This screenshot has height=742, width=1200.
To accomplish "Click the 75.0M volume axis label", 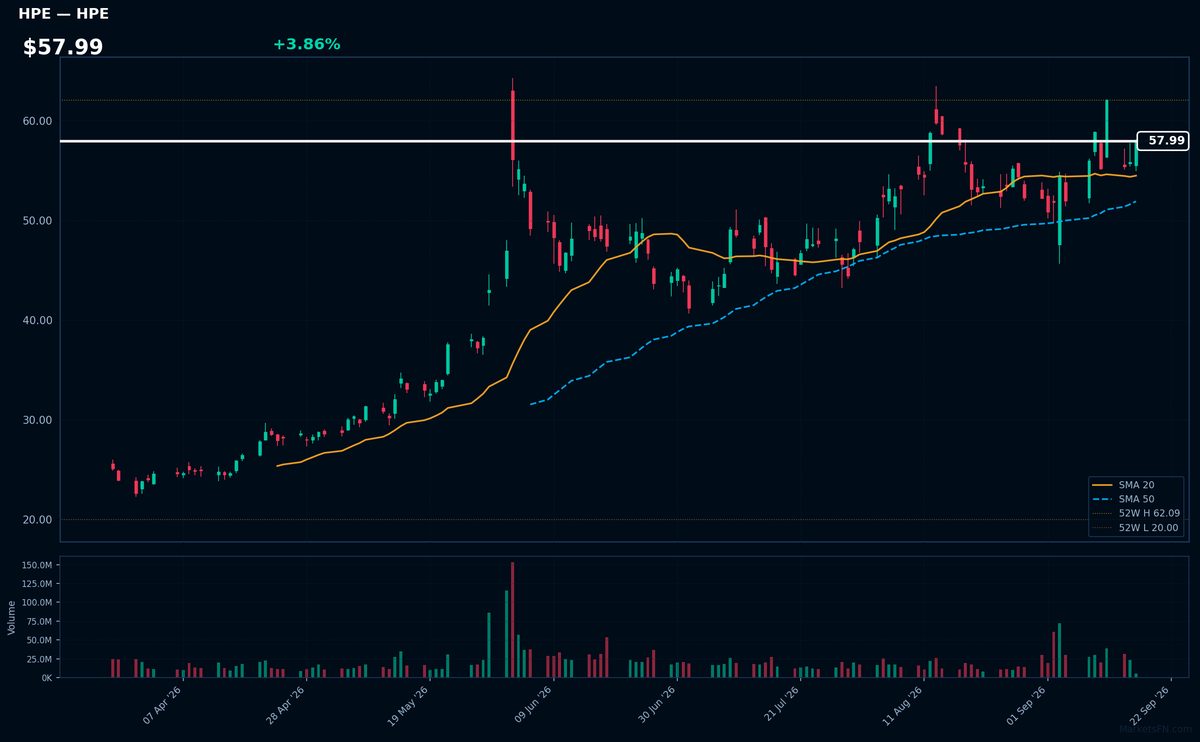I will coord(40,622).
